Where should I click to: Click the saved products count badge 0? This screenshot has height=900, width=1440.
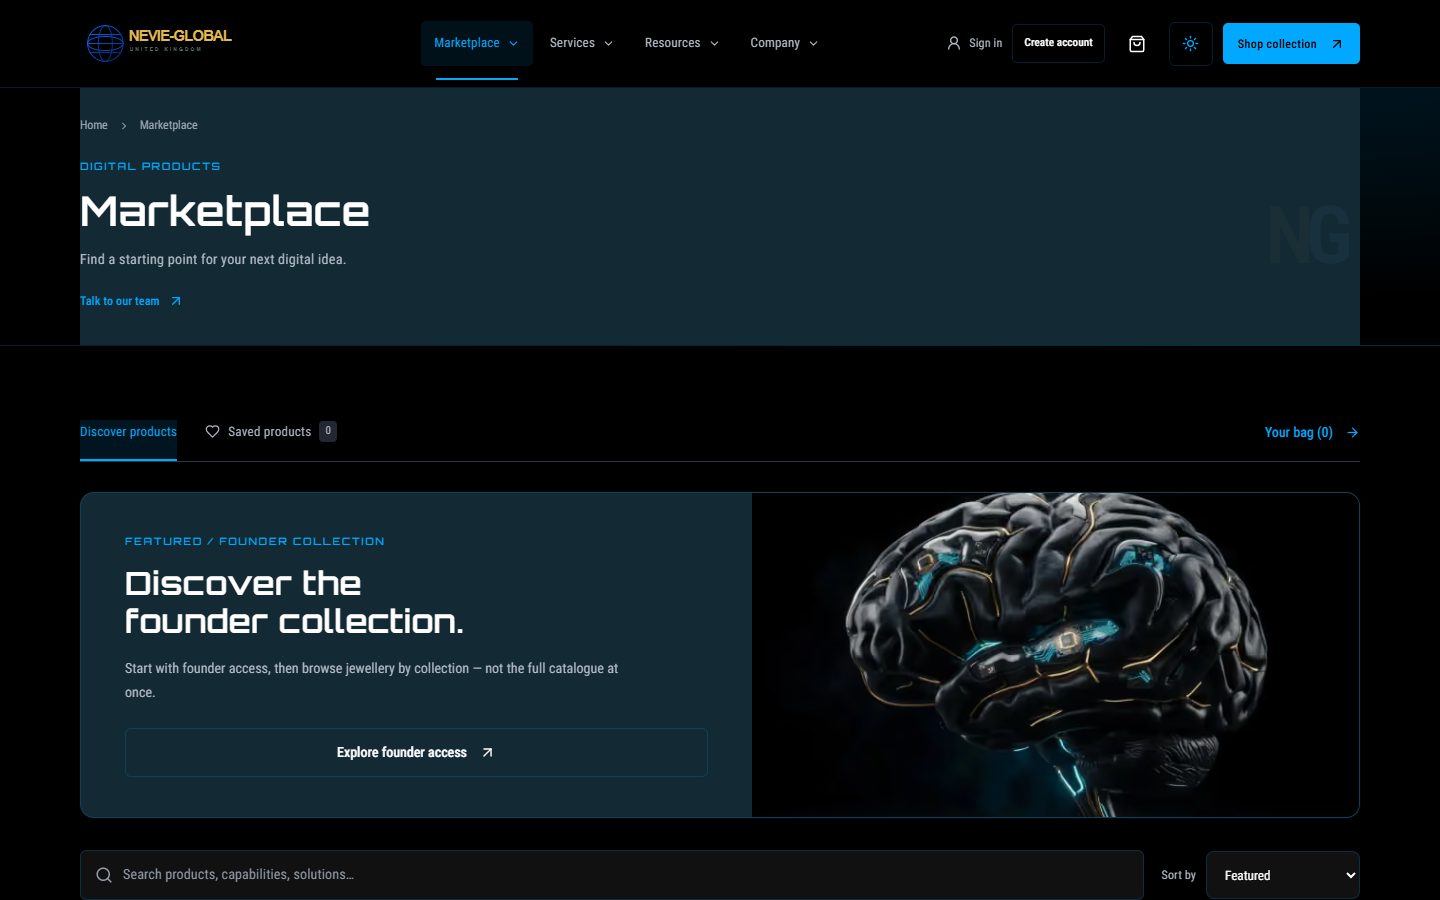(x=328, y=431)
